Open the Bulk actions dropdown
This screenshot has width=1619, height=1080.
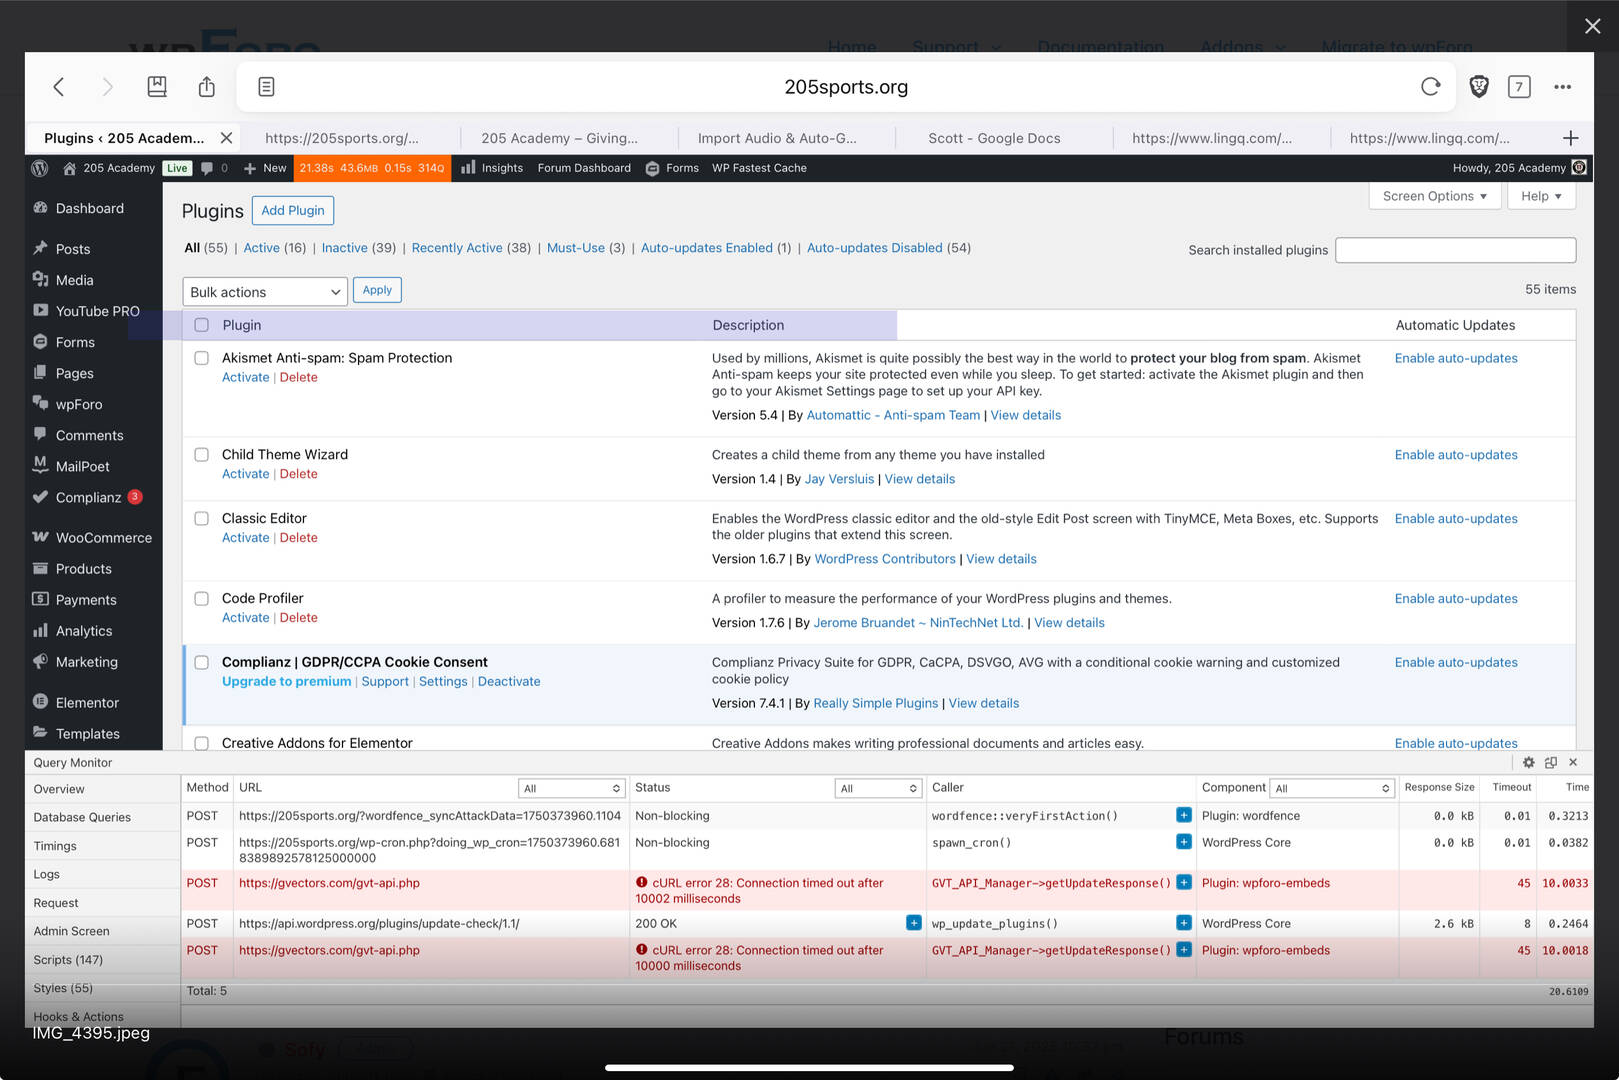coord(265,292)
